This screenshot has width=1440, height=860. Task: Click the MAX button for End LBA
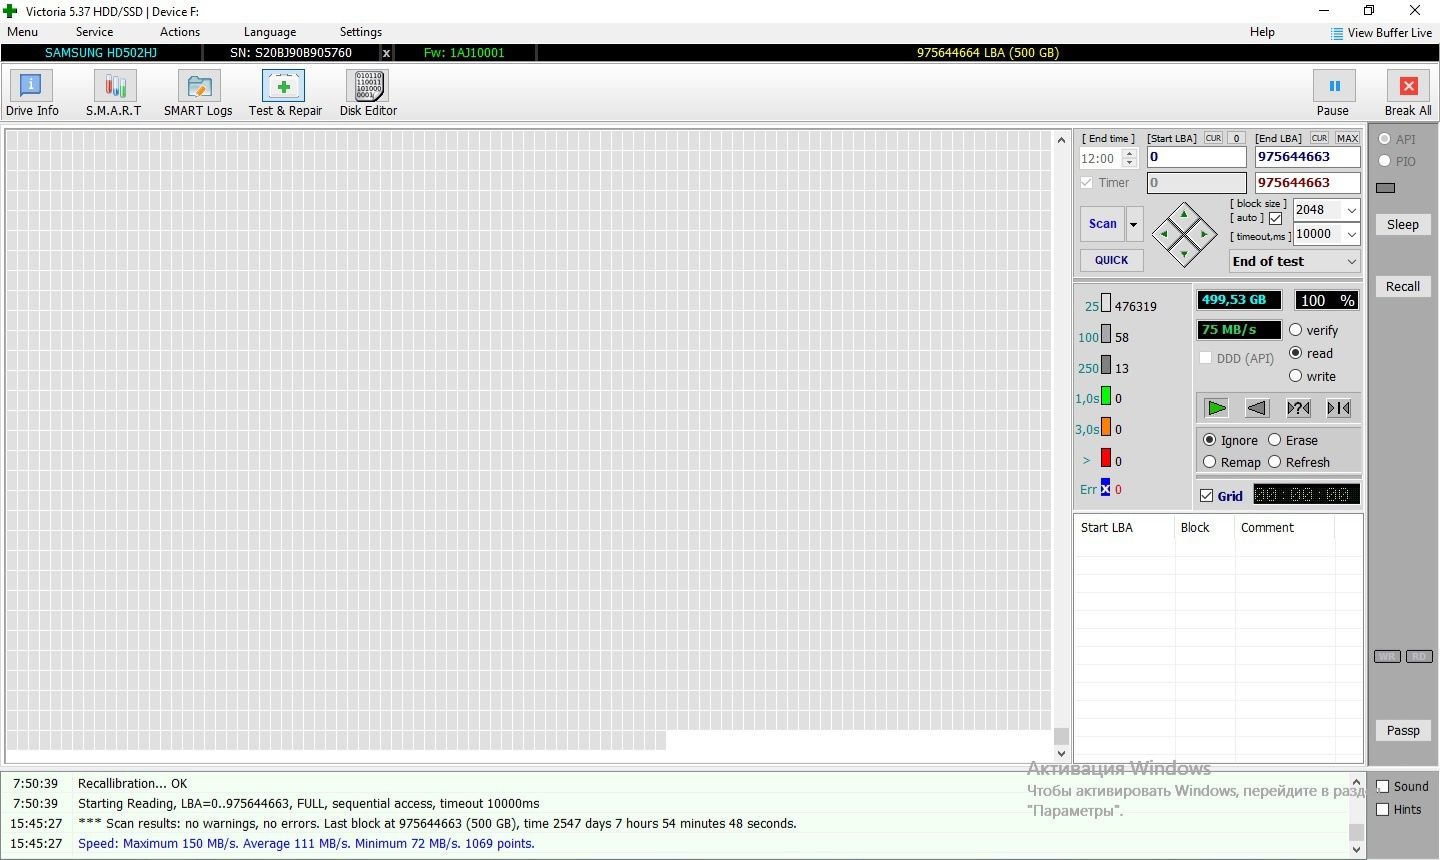pyautogui.click(x=1347, y=138)
